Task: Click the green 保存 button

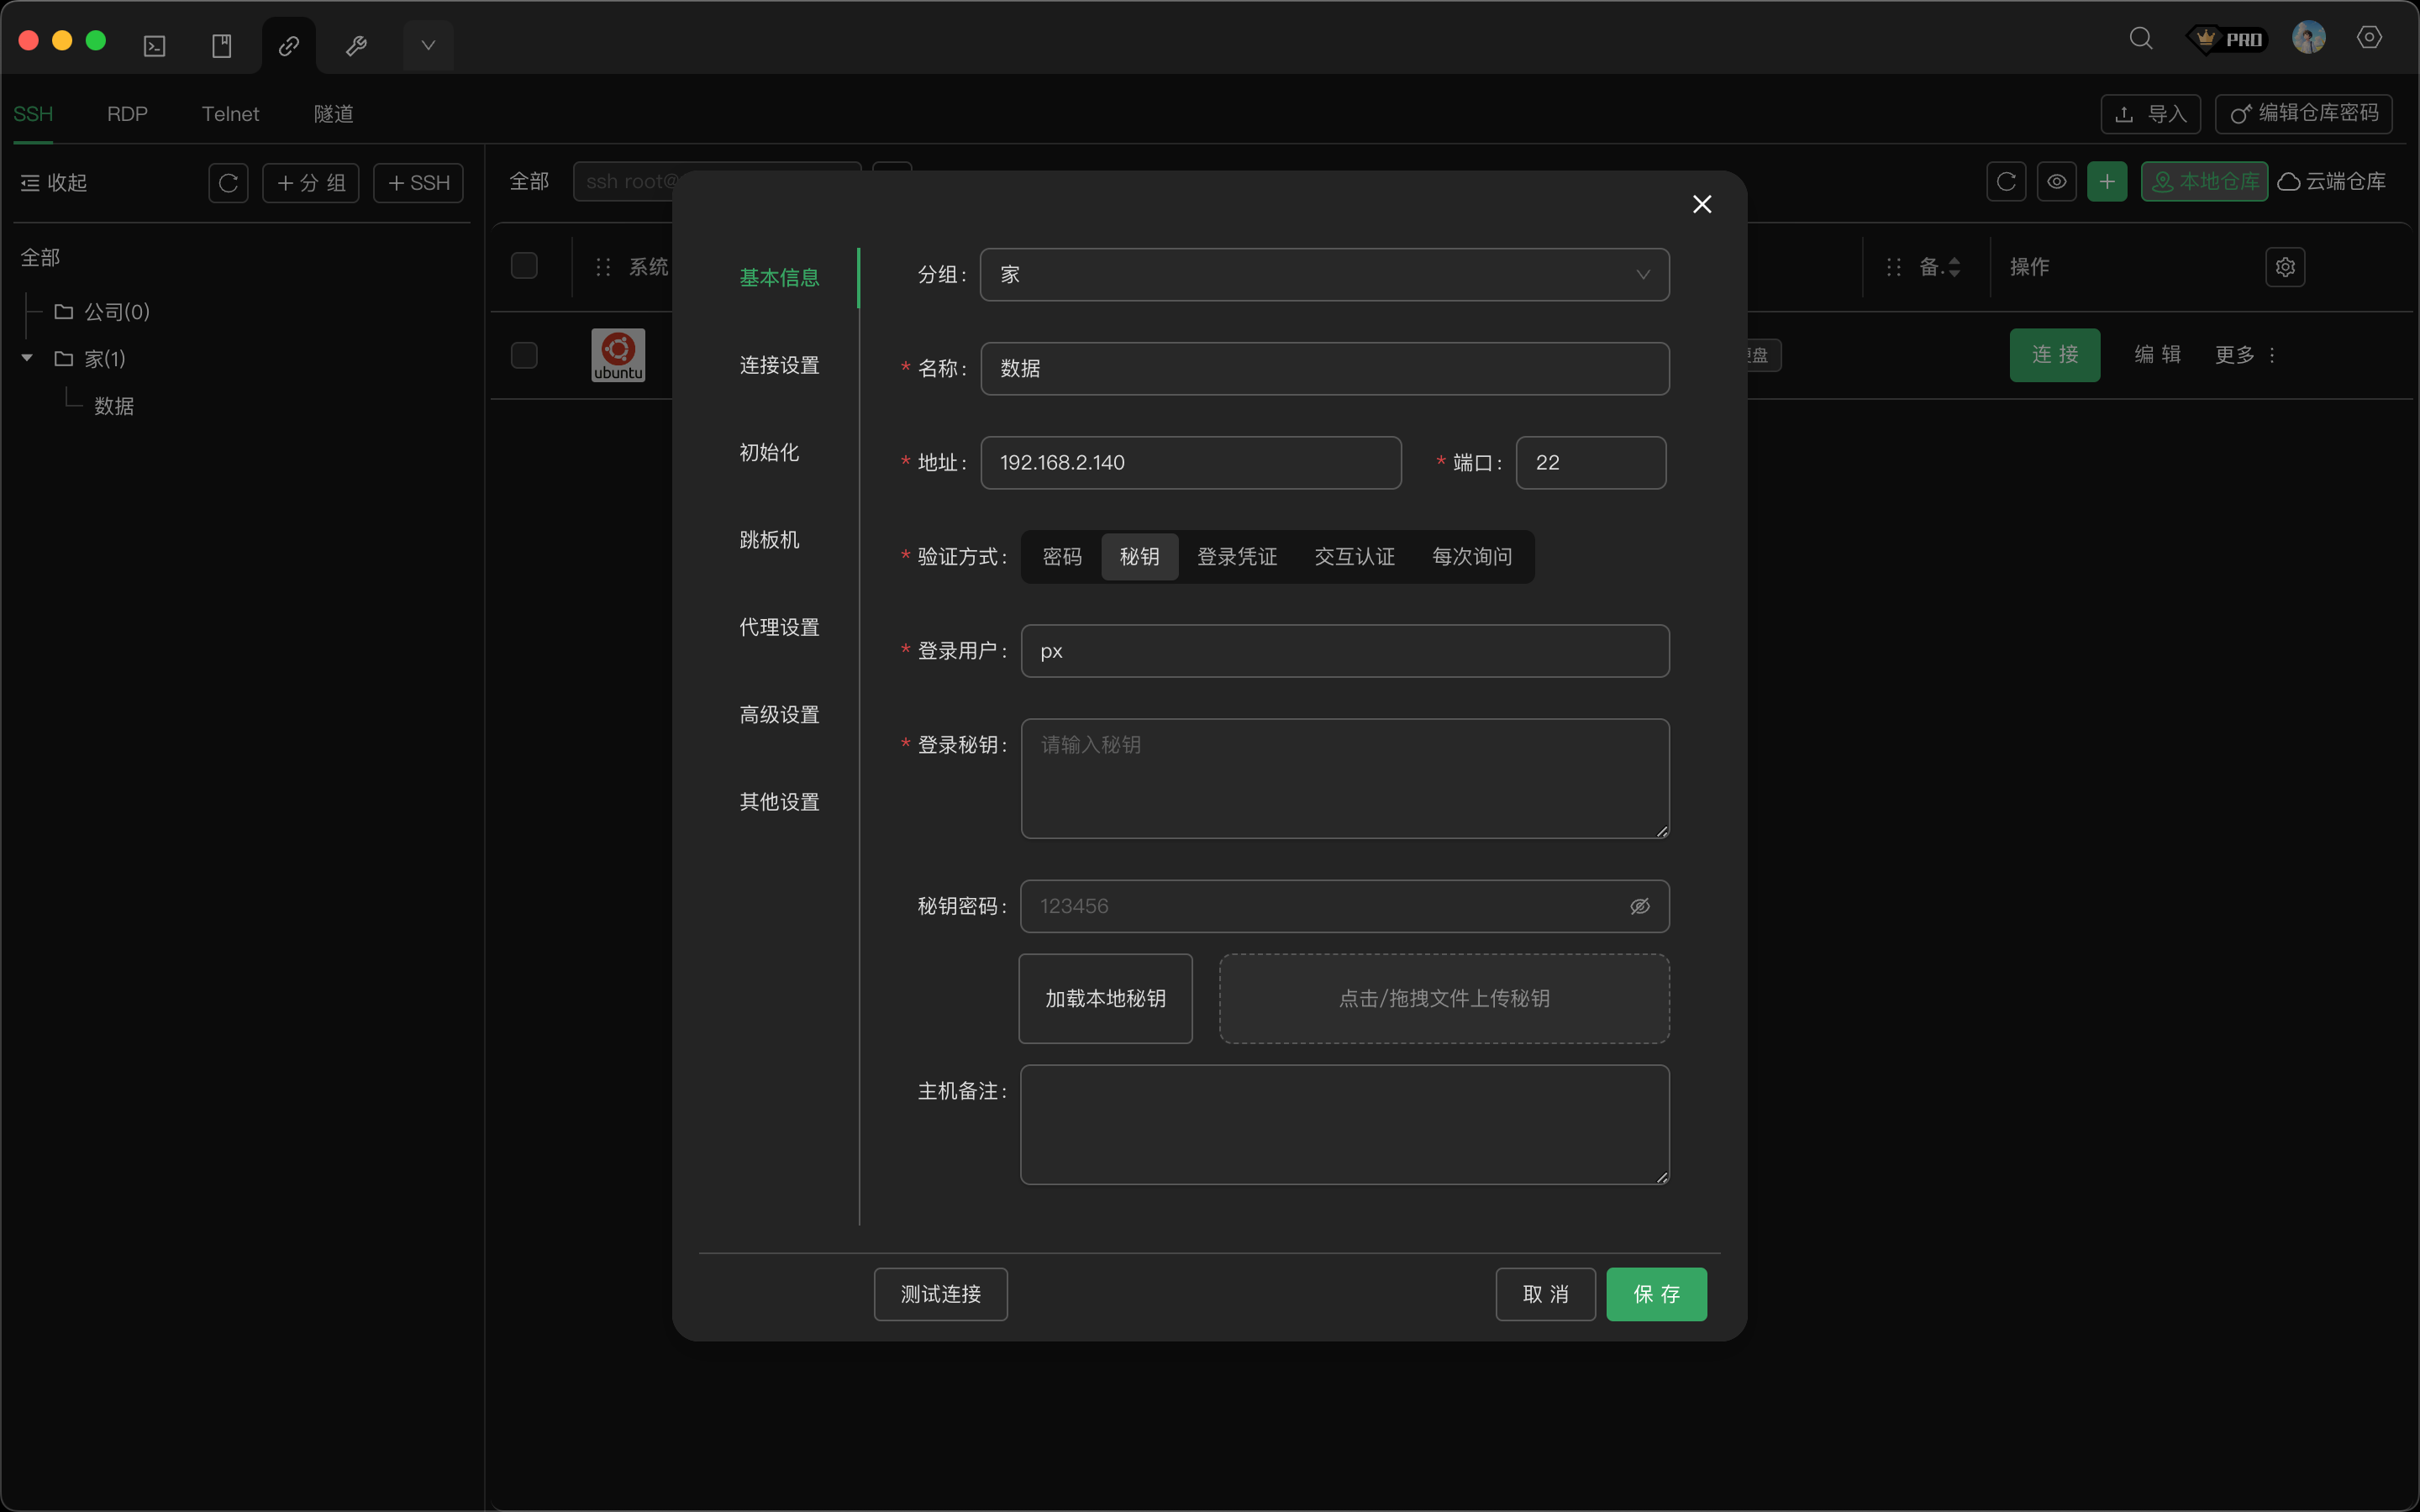Action: pyautogui.click(x=1656, y=1294)
